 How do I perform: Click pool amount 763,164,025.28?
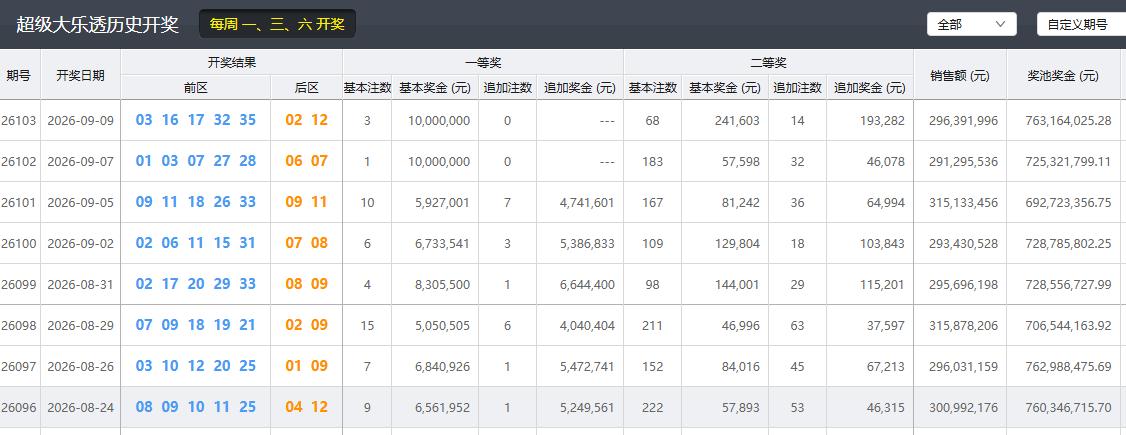[1064, 121]
